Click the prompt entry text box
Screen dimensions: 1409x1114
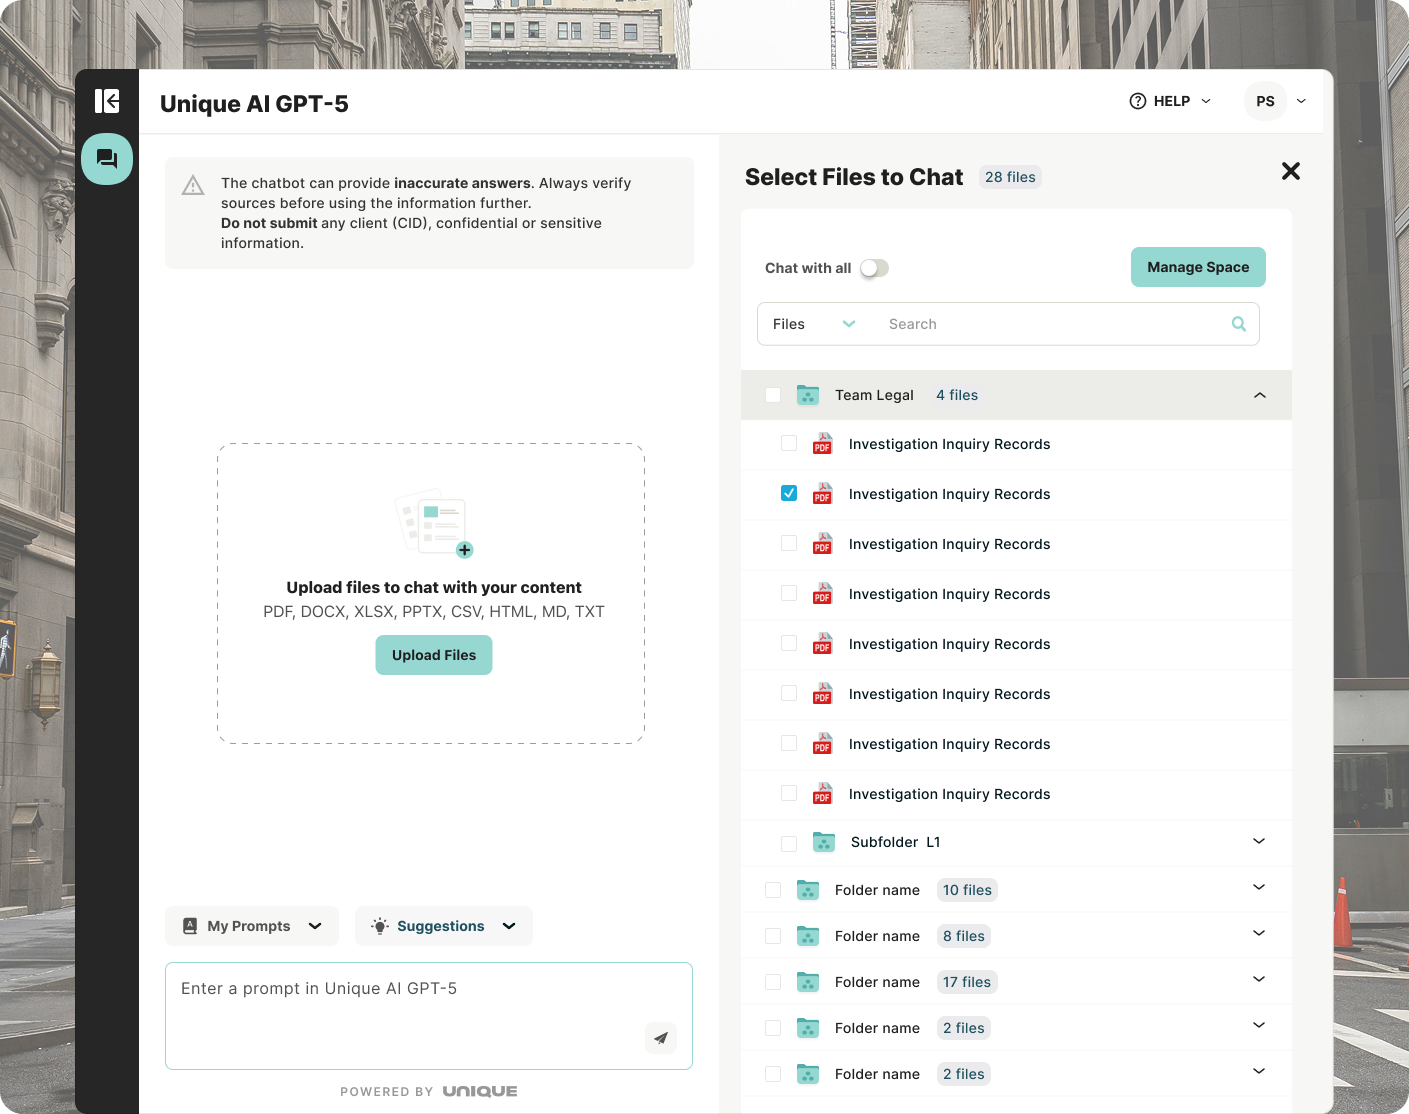click(x=429, y=1016)
